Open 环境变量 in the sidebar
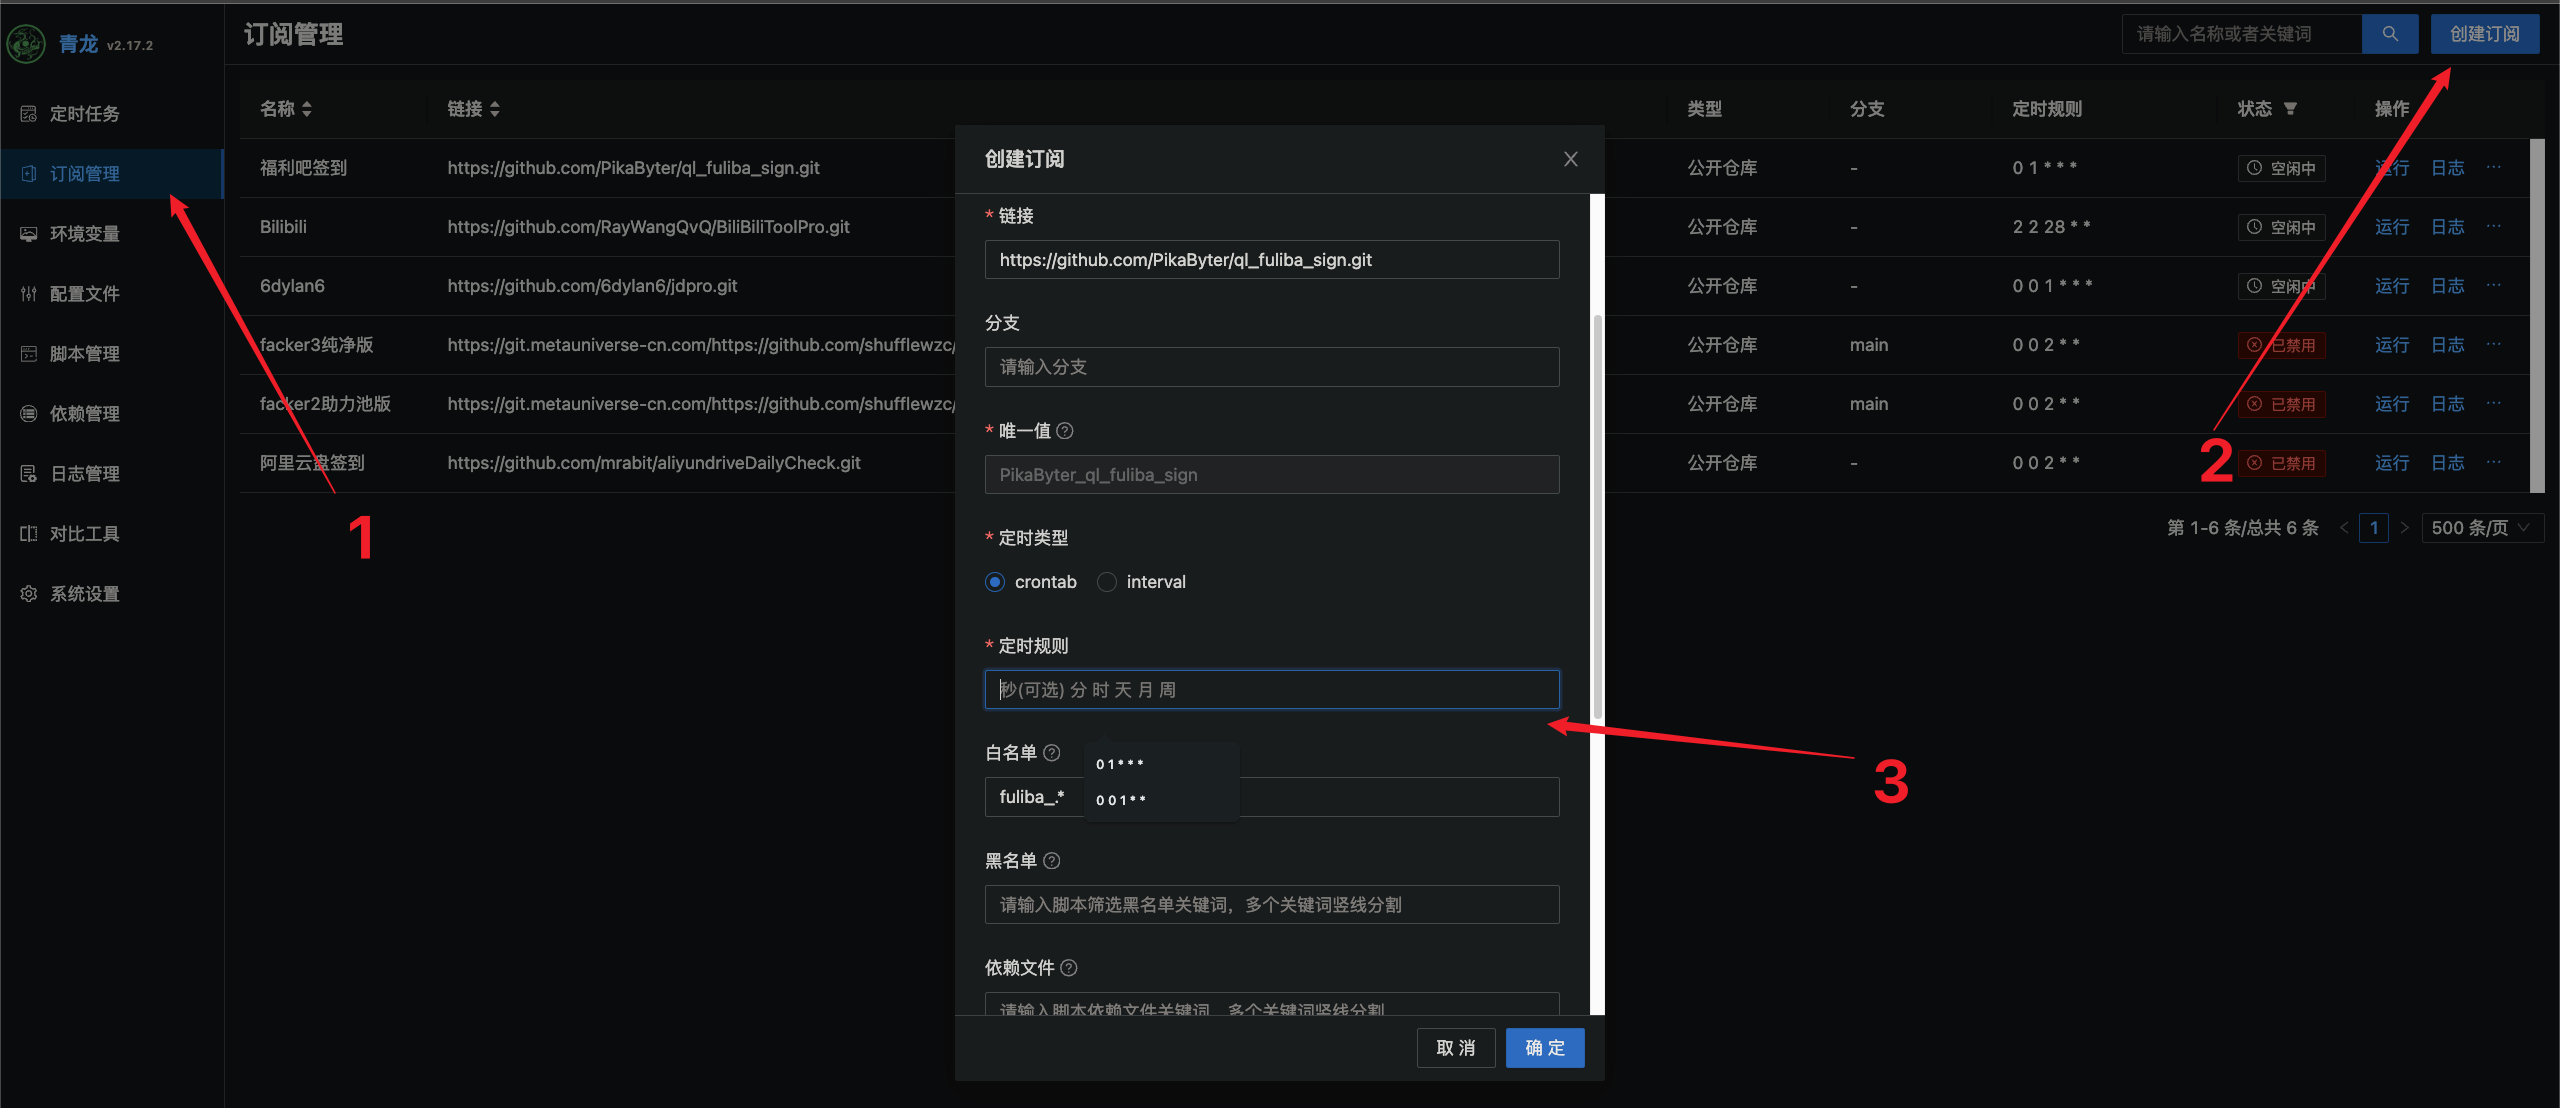 pos(84,234)
